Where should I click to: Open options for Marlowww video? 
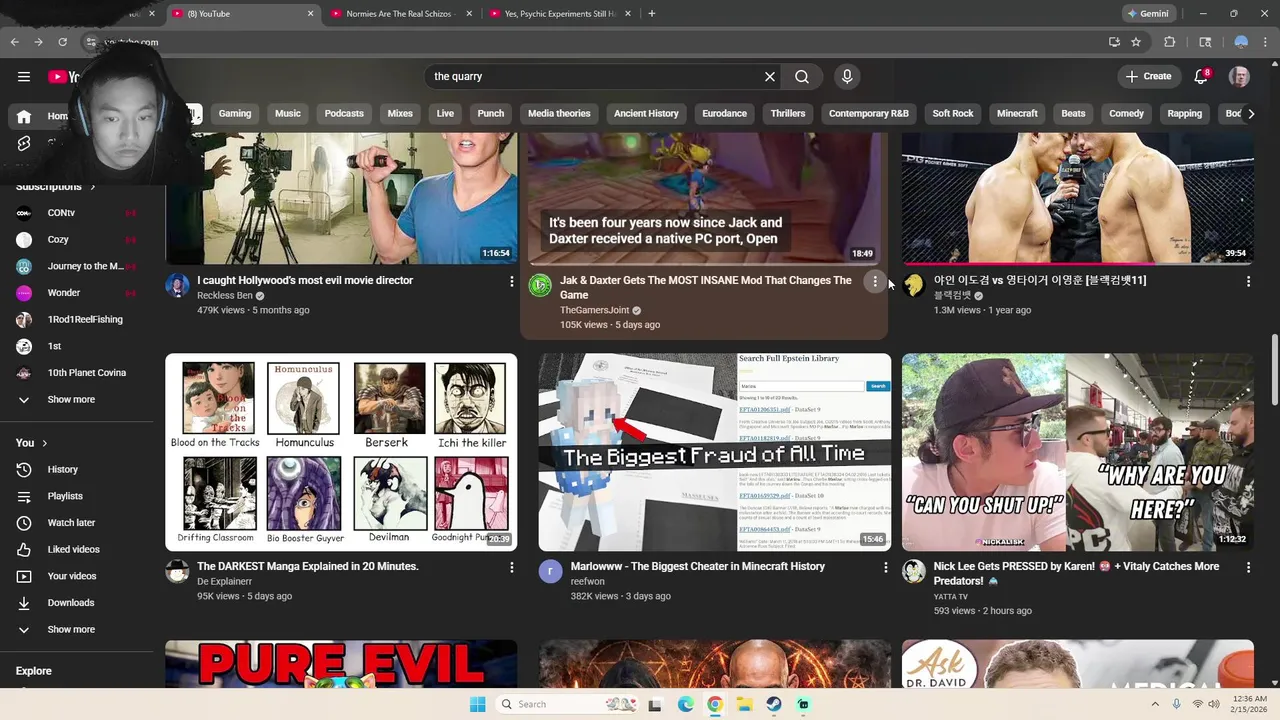click(885, 567)
